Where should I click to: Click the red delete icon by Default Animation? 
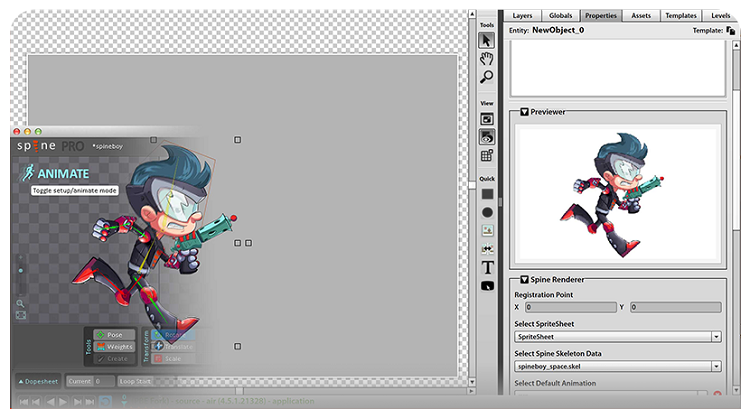pyautogui.click(x=717, y=394)
